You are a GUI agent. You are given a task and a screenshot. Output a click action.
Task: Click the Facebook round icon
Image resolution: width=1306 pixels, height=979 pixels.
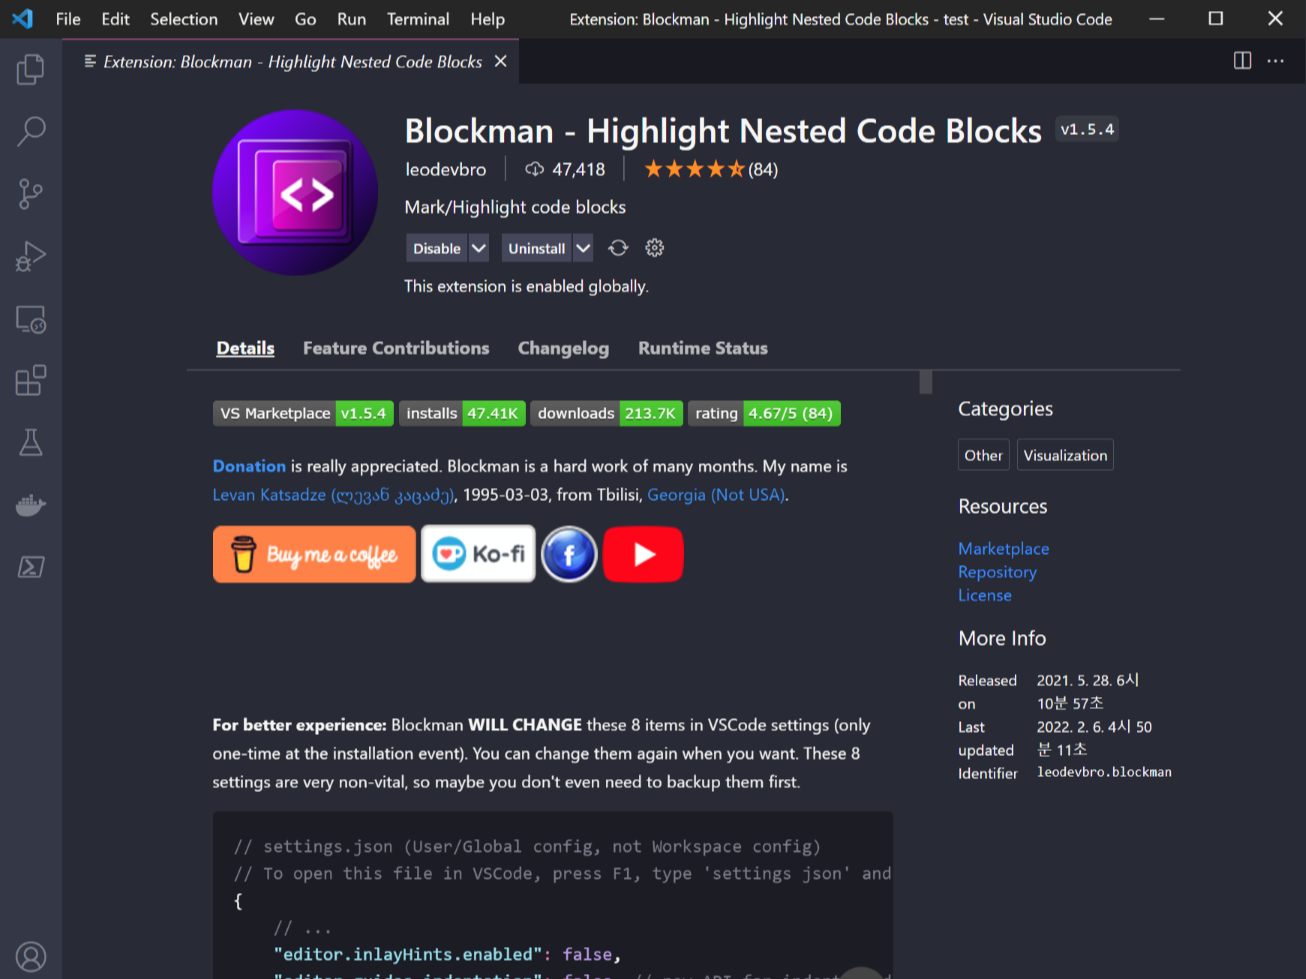click(569, 554)
